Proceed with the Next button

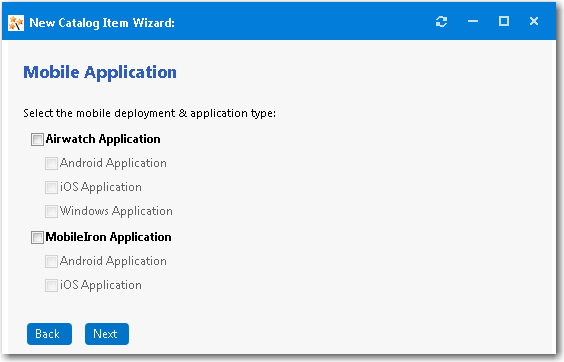(x=107, y=334)
